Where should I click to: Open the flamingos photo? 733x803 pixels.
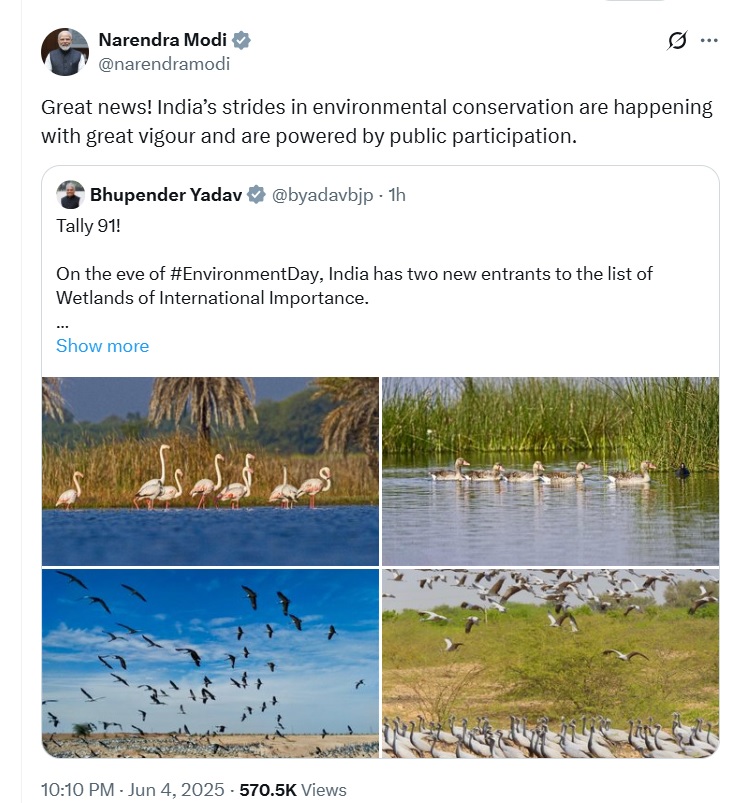tap(210, 471)
